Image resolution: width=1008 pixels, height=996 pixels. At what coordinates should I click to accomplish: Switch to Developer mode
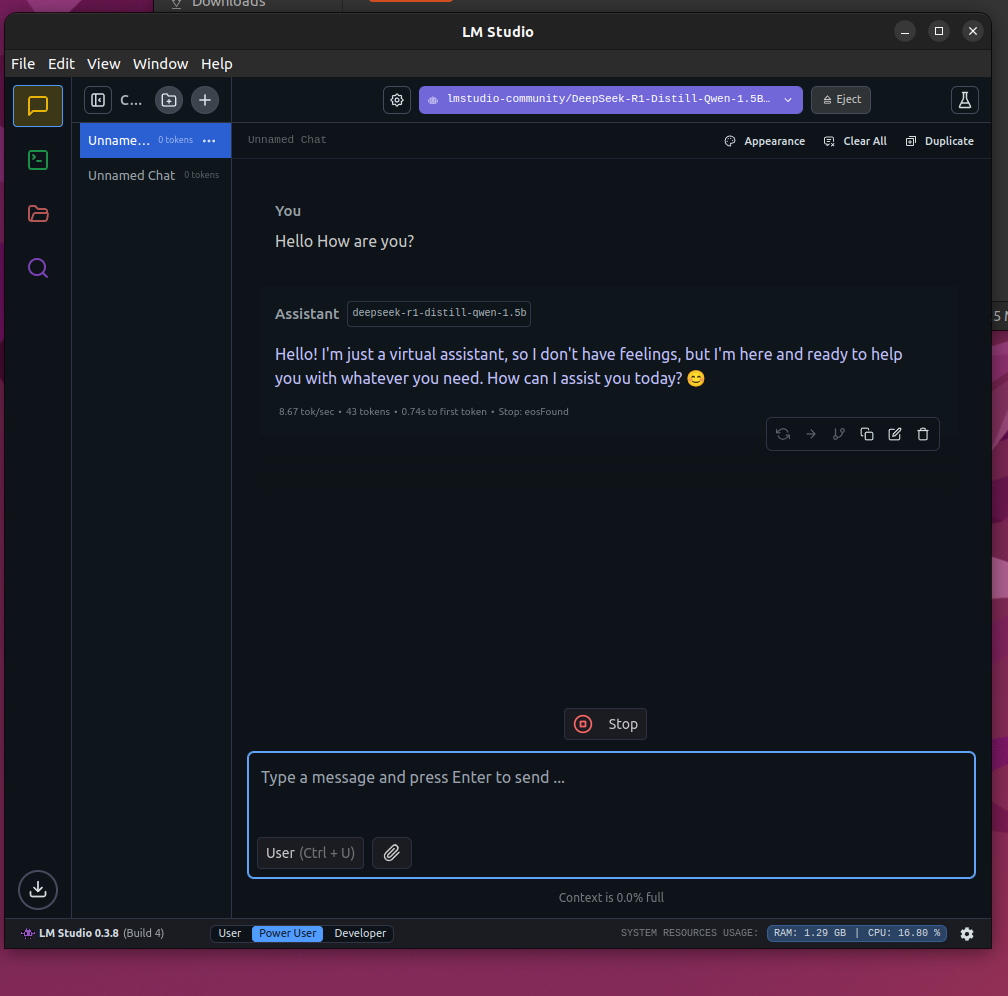click(x=359, y=933)
